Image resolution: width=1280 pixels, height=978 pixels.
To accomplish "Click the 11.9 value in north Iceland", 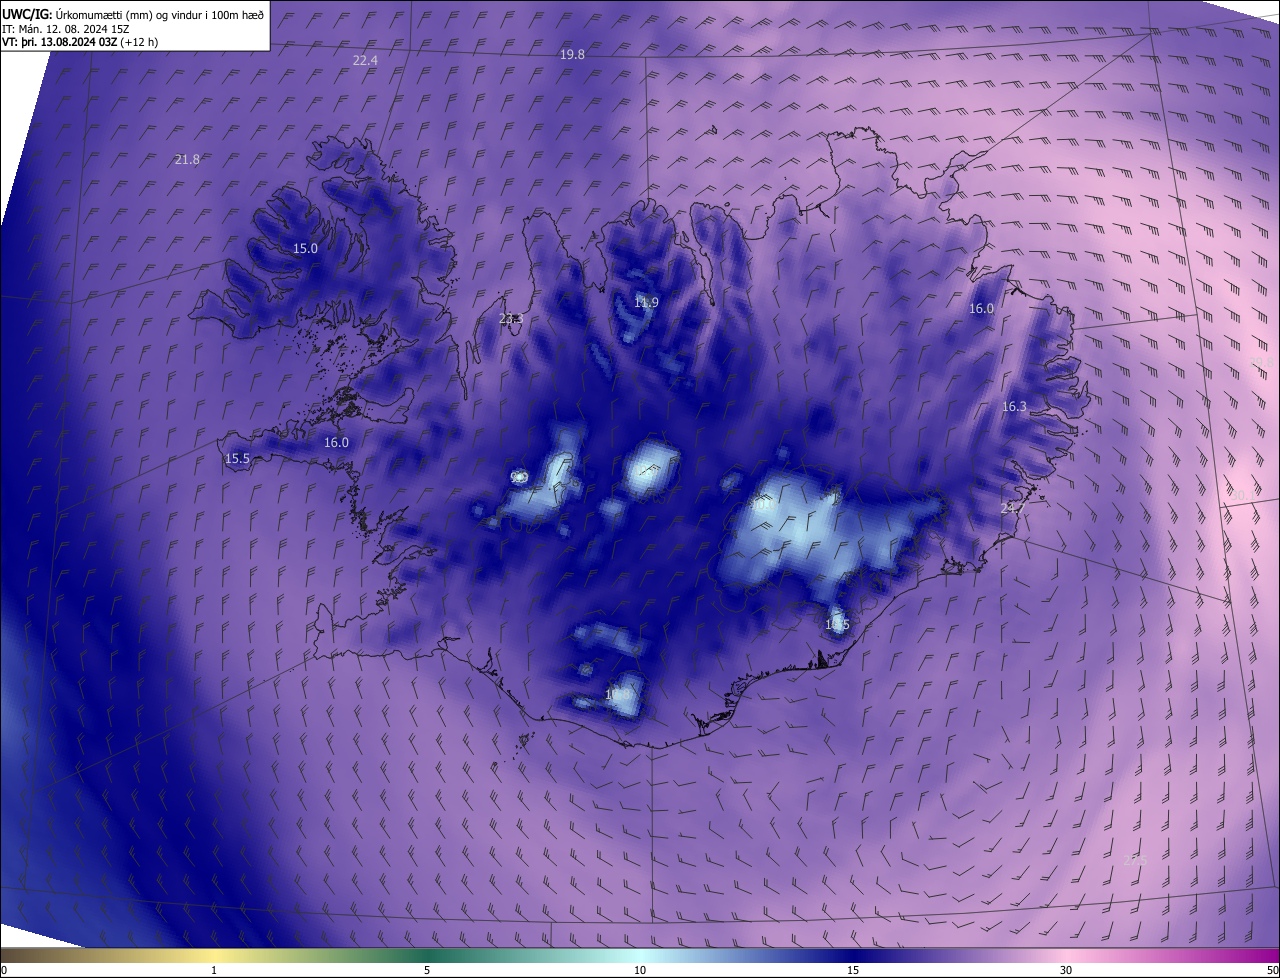I will pyautogui.click(x=646, y=302).
